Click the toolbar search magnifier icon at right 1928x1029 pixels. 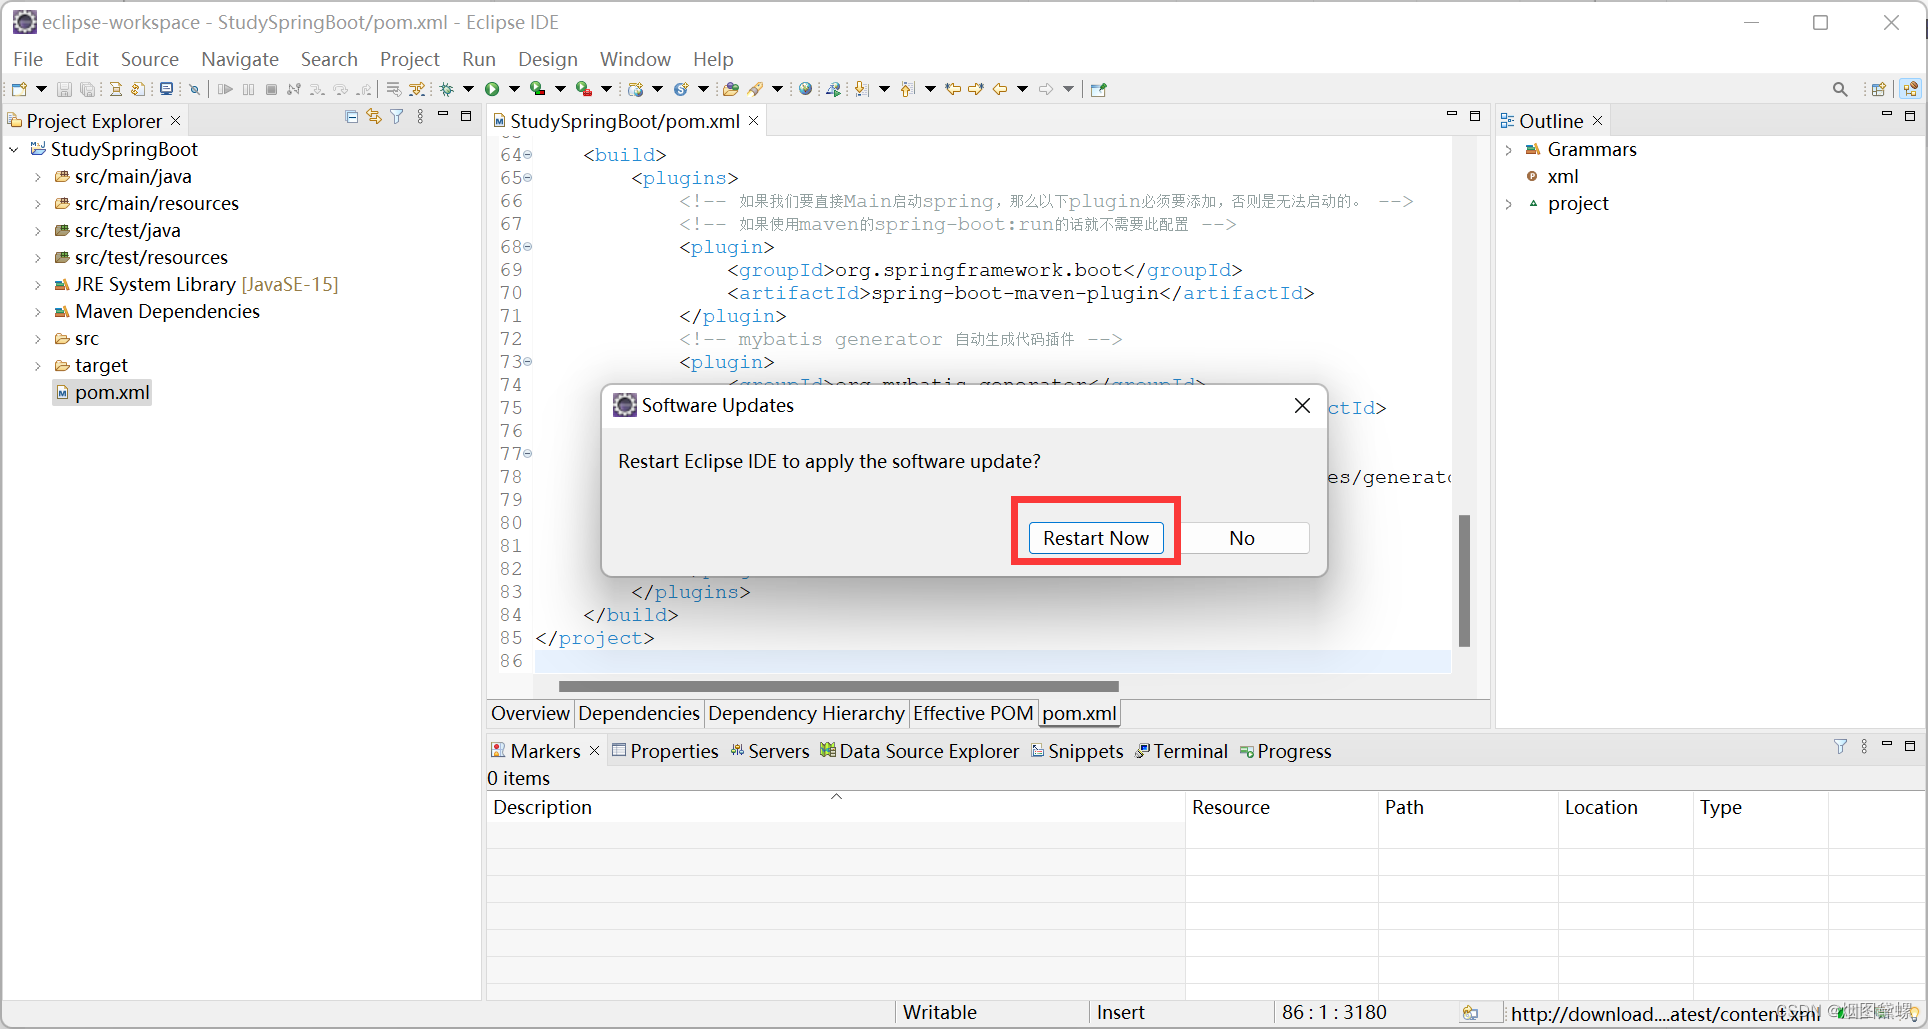pyautogui.click(x=1840, y=89)
